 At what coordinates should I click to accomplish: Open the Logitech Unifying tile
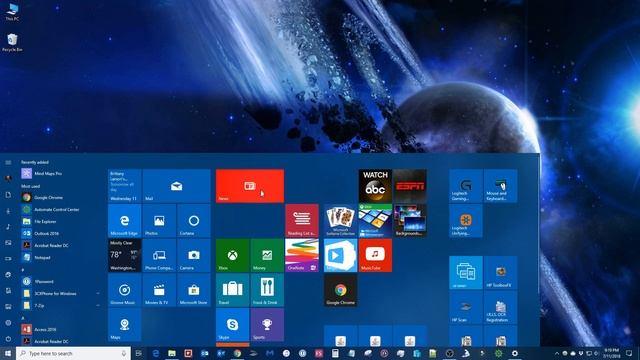click(x=466, y=221)
